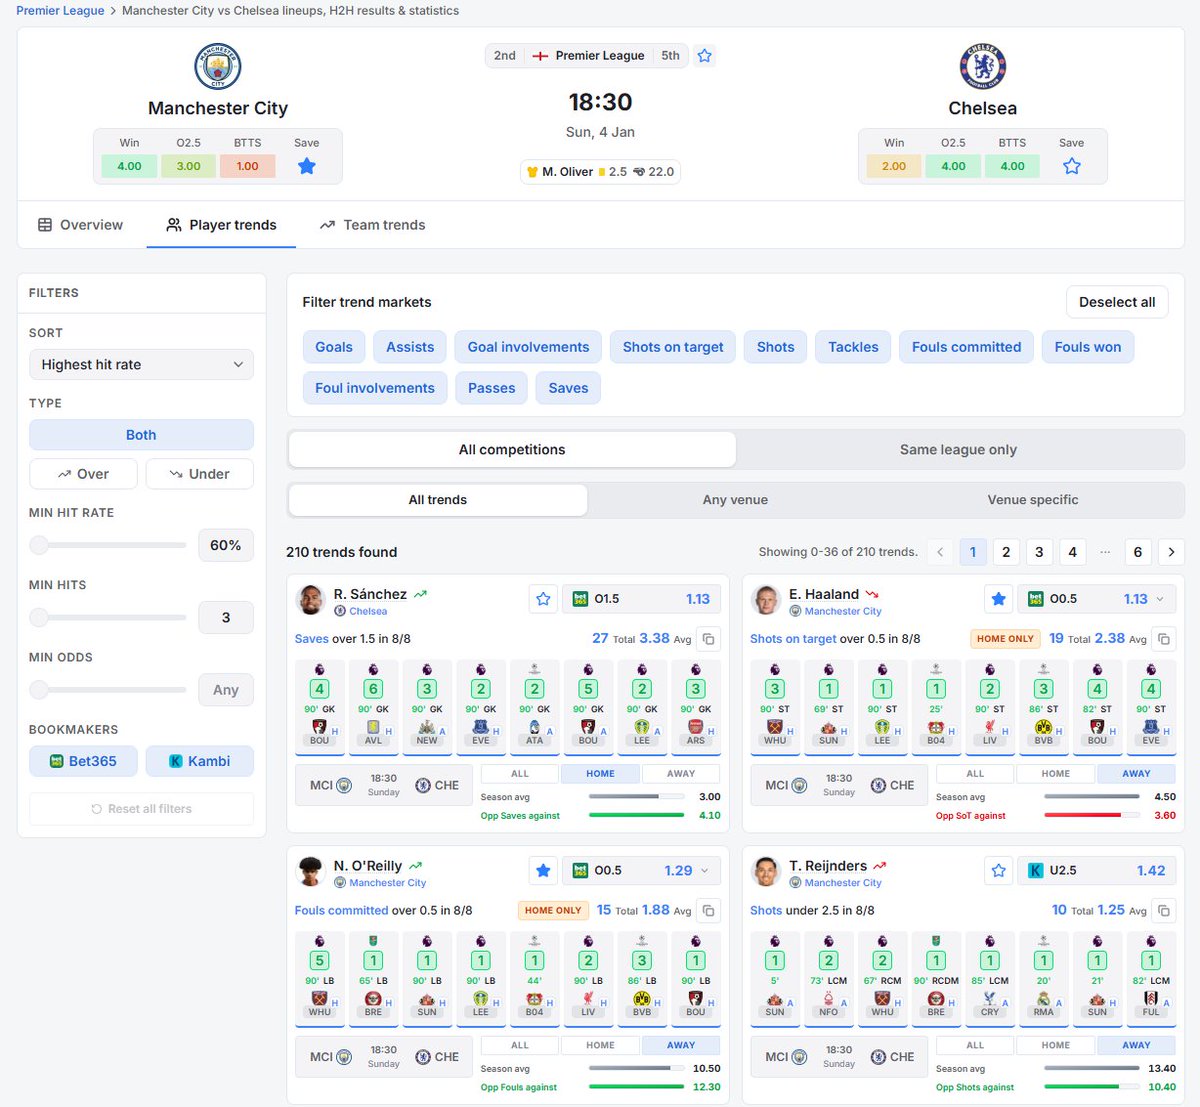
Task: Open page 2 of trends
Action: pyautogui.click(x=1006, y=552)
